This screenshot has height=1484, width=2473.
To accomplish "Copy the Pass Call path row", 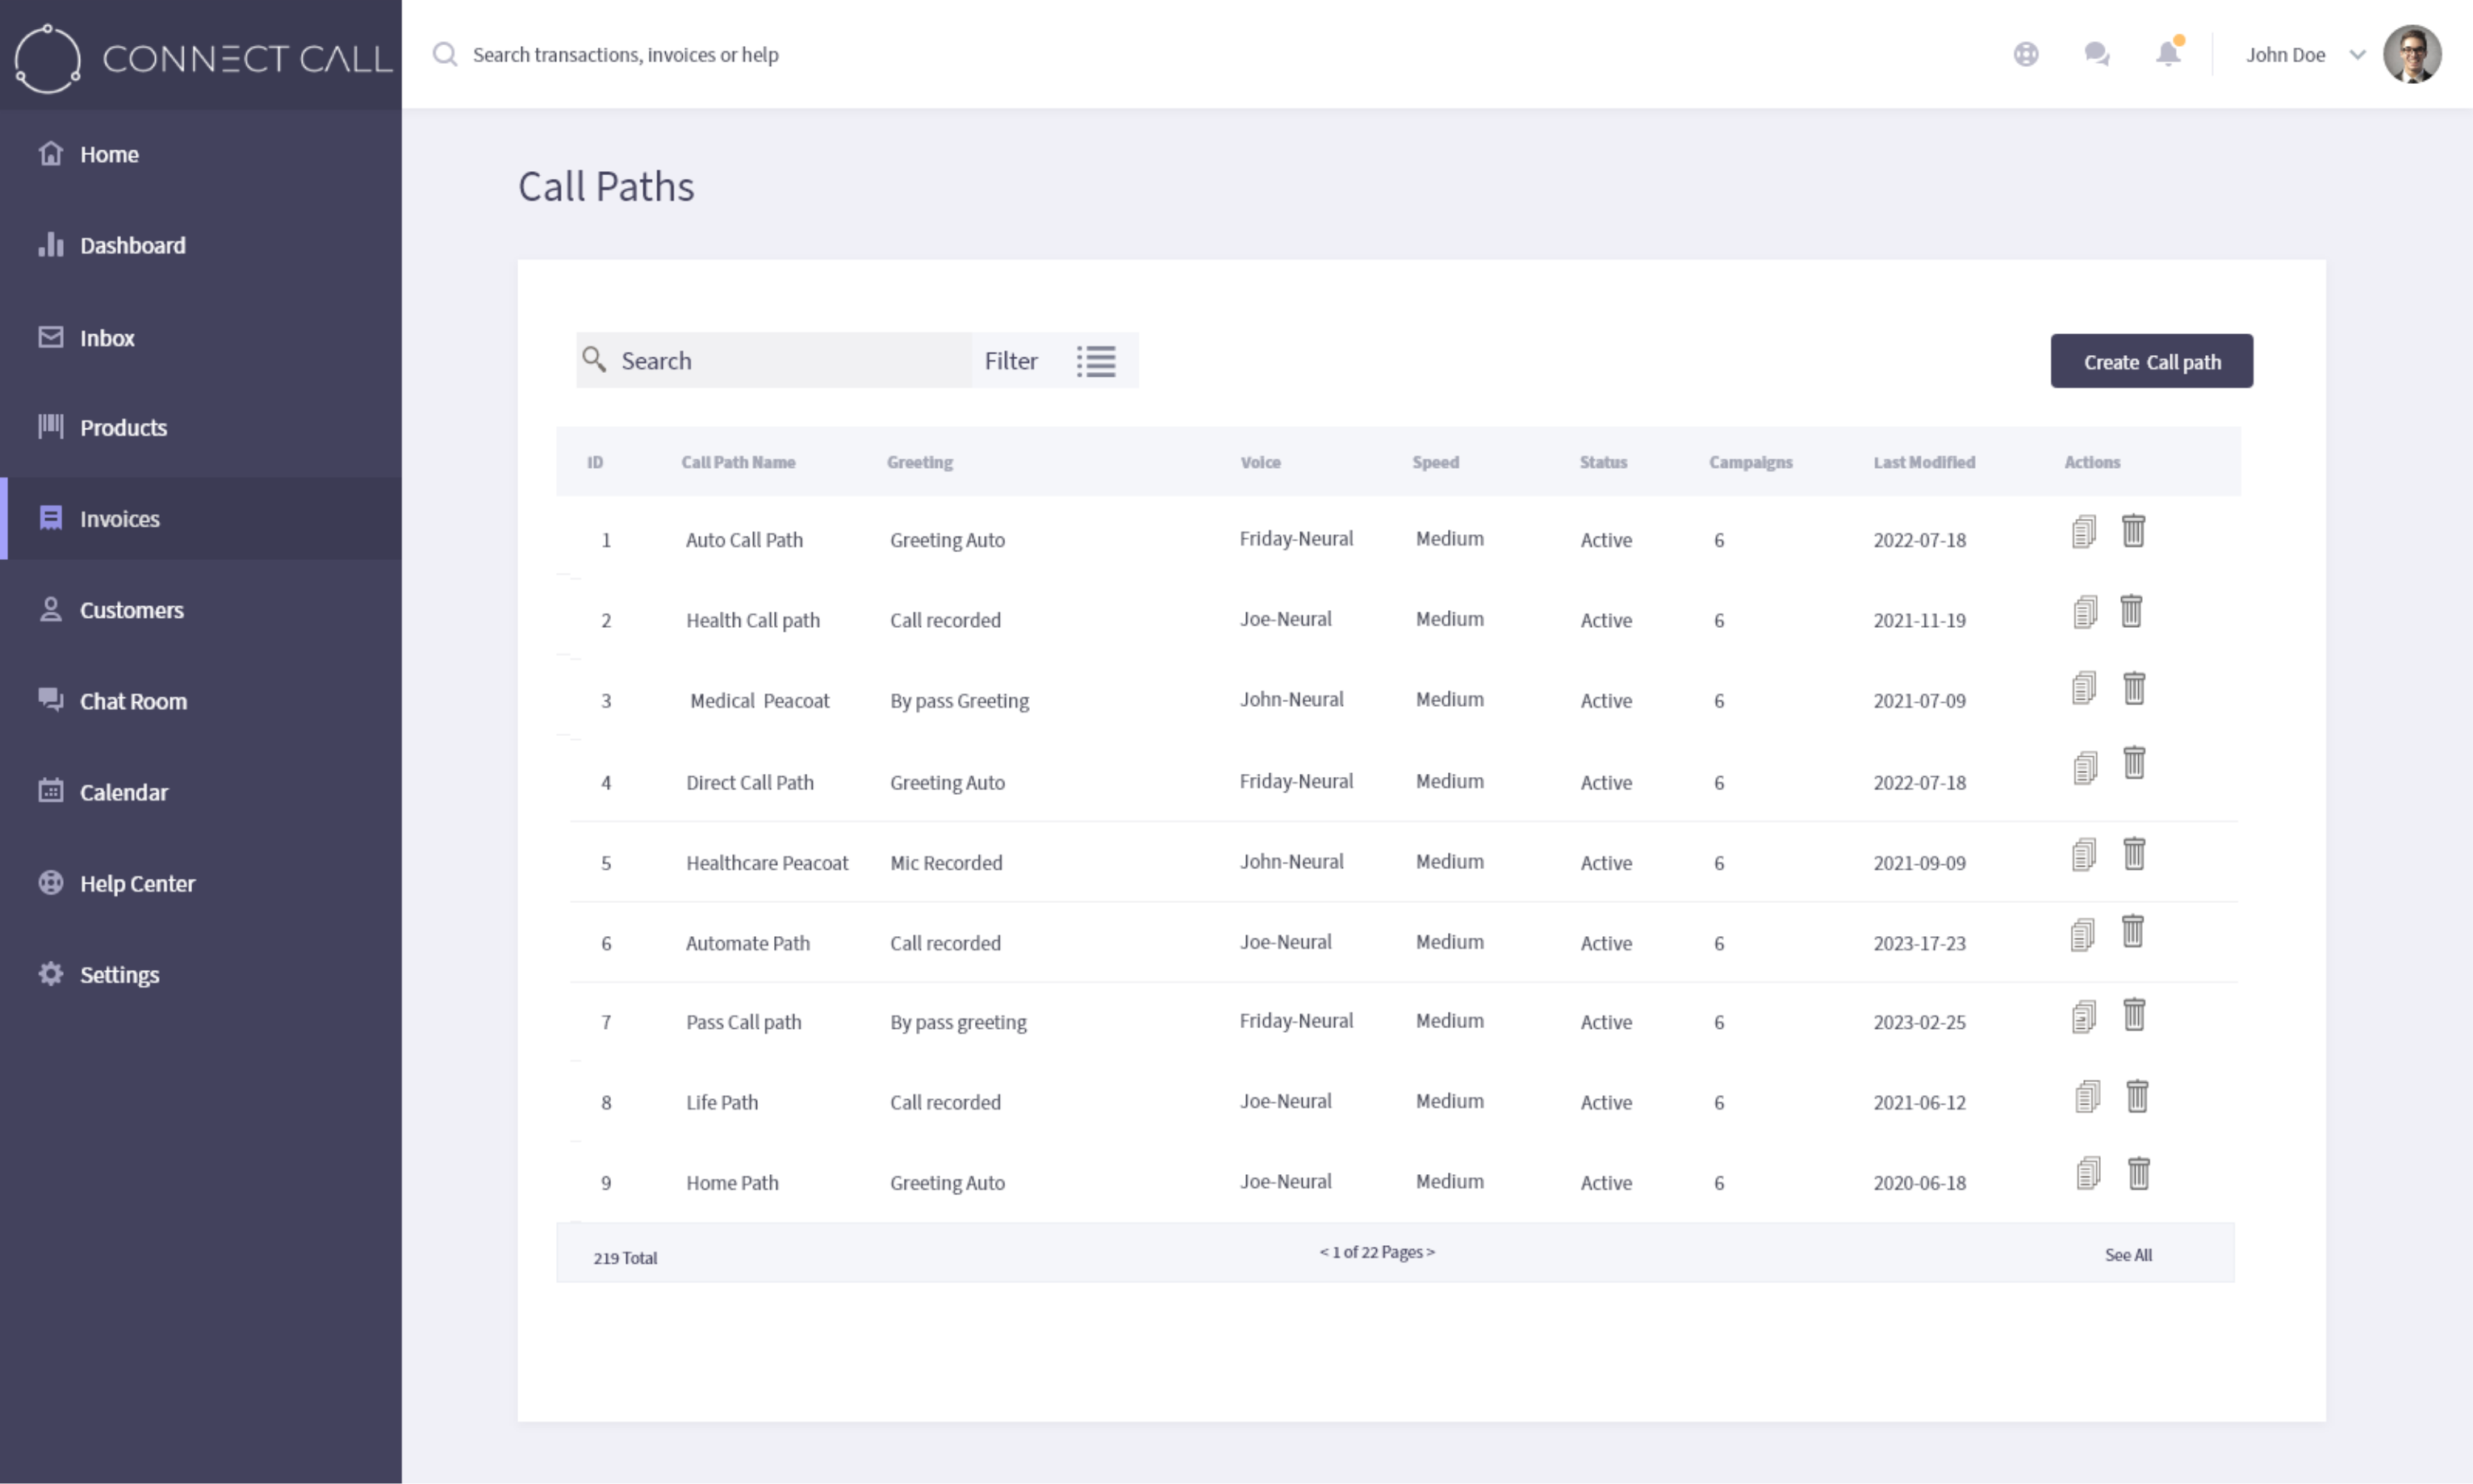I will pyautogui.click(x=2084, y=1017).
